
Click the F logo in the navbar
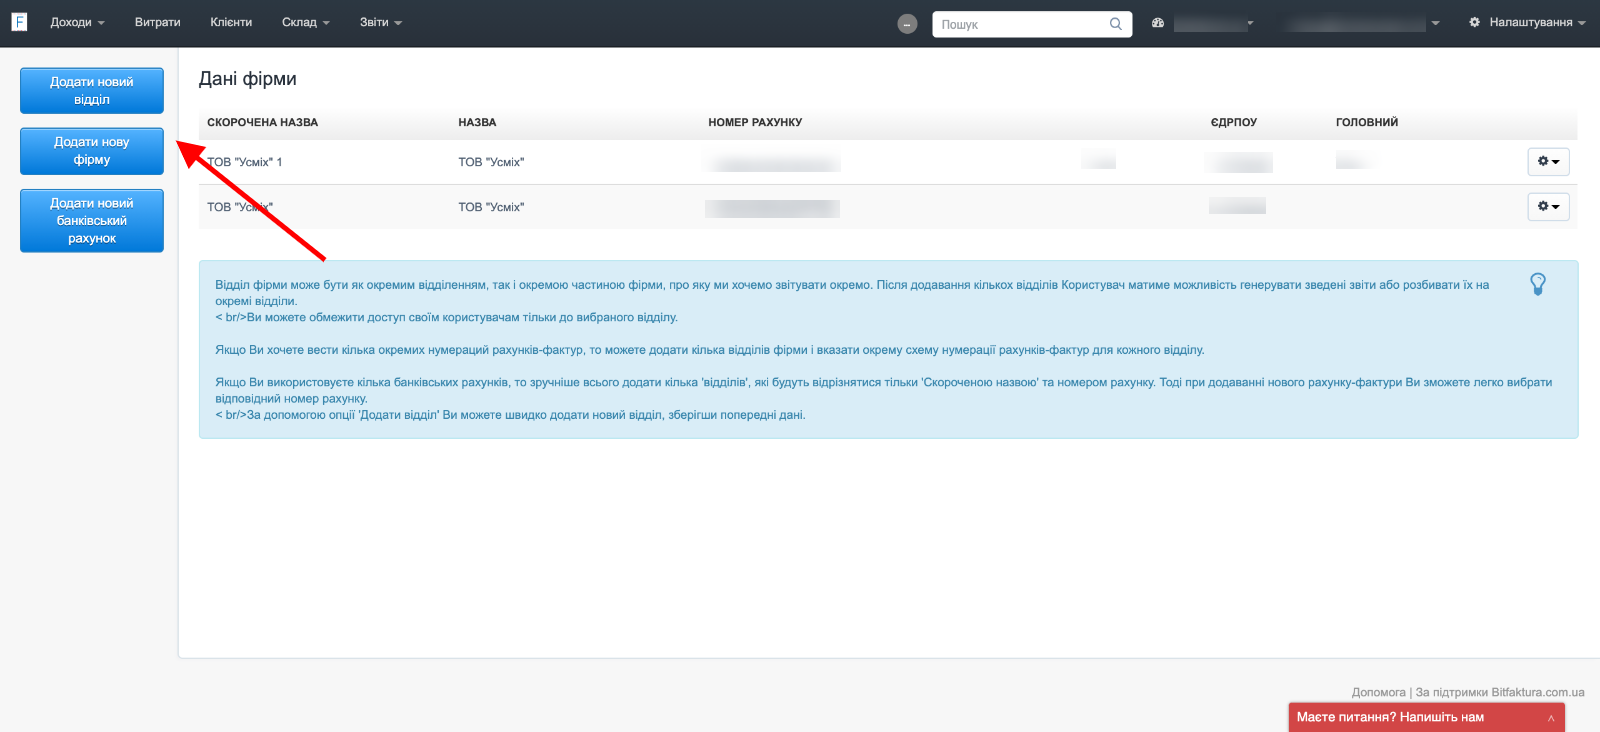(19, 22)
